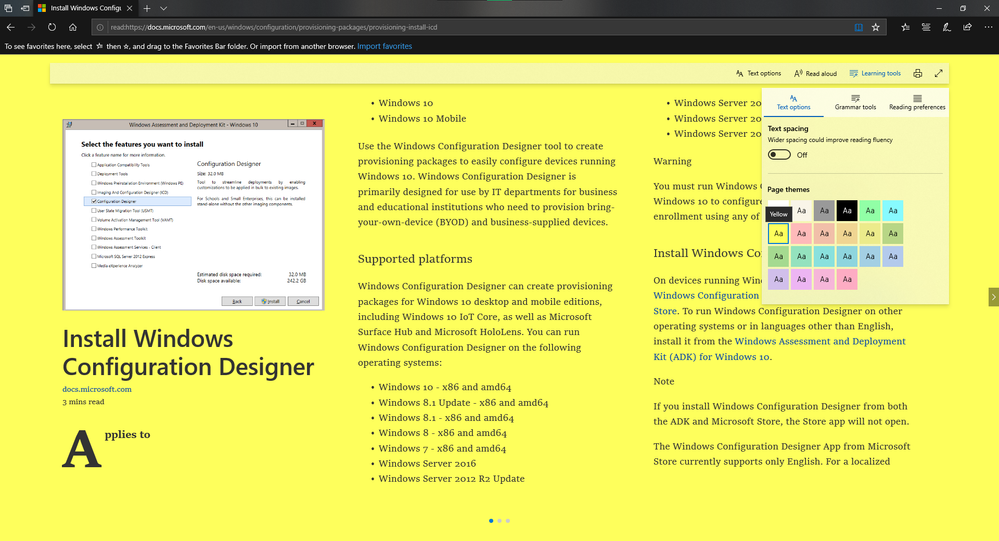Open the Windows Configuration Designer store link

(706, 303)
